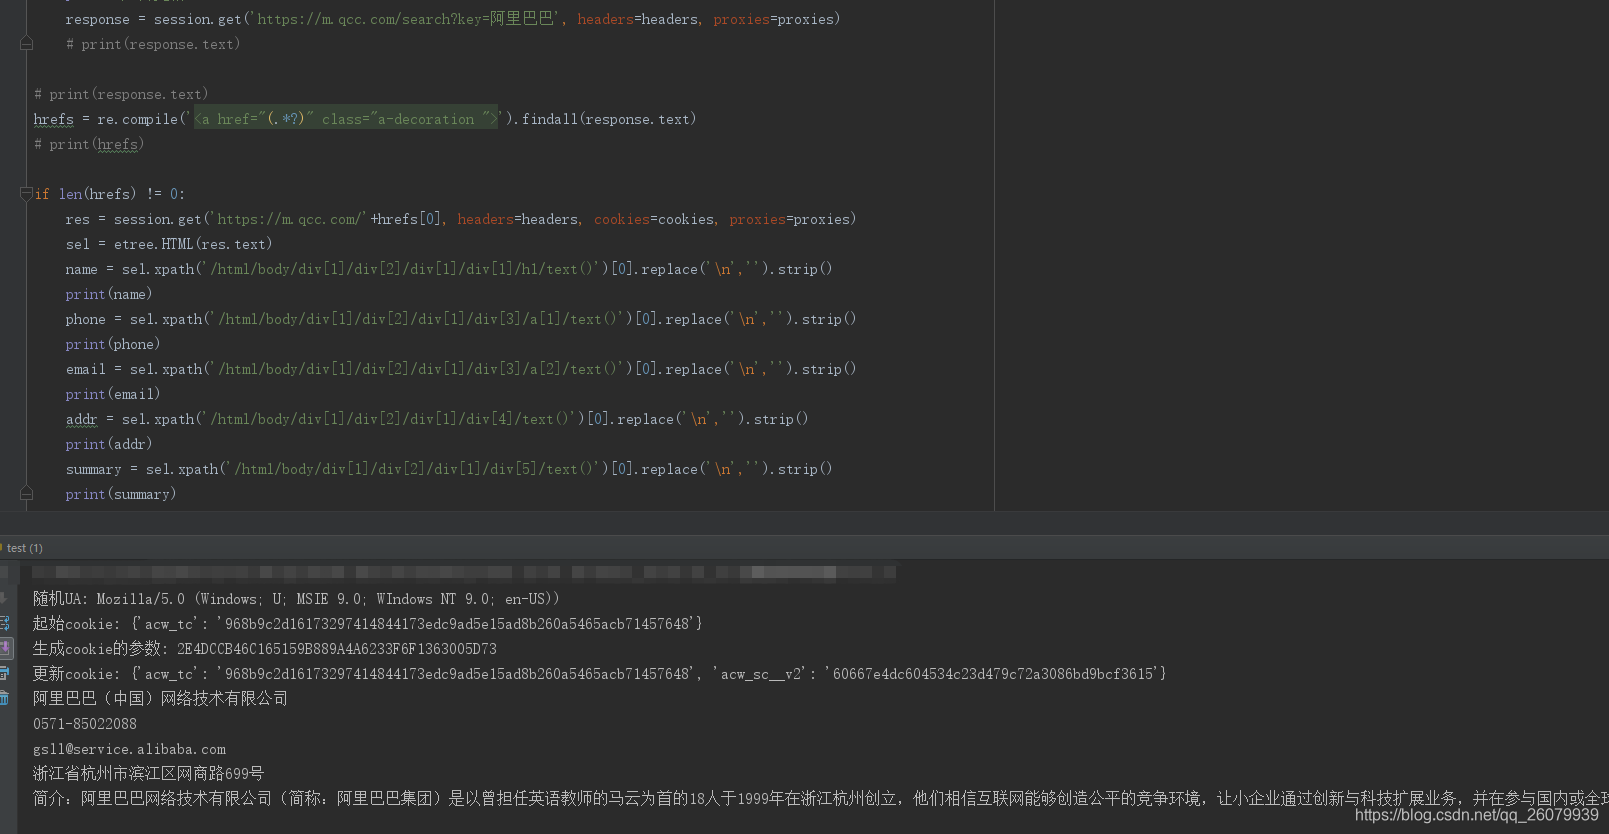1609x834 pixels.
Task: Click the regex string 'a-decoration' in code
Action: coord(428,119)
